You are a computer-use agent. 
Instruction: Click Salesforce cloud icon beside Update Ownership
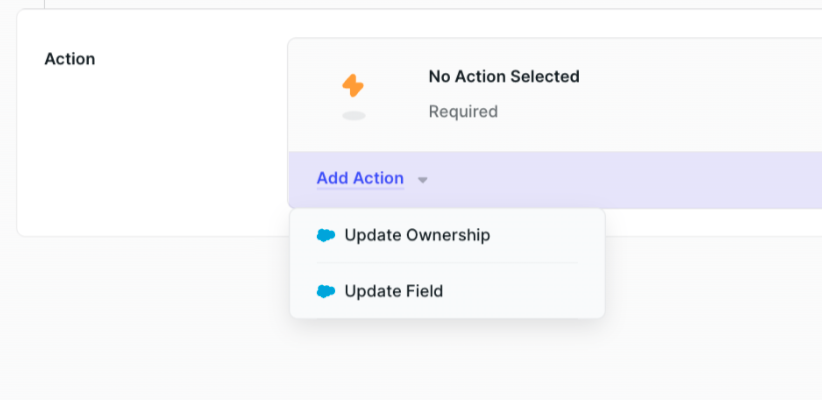tap(326, 236)
